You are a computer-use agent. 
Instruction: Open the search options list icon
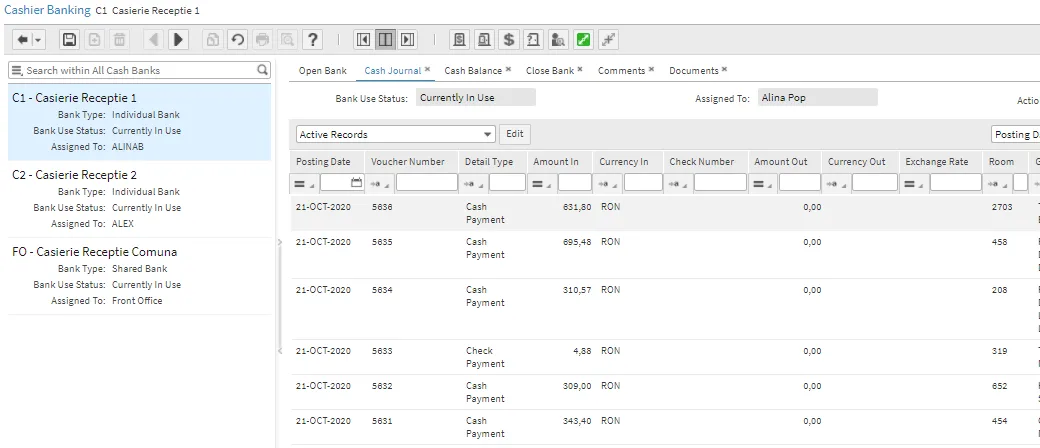(x=17, y=70)
